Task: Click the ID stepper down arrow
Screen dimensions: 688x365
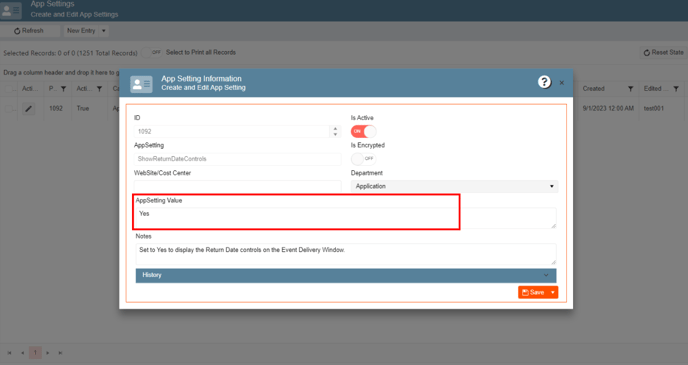Action: (x=335, y=134)
